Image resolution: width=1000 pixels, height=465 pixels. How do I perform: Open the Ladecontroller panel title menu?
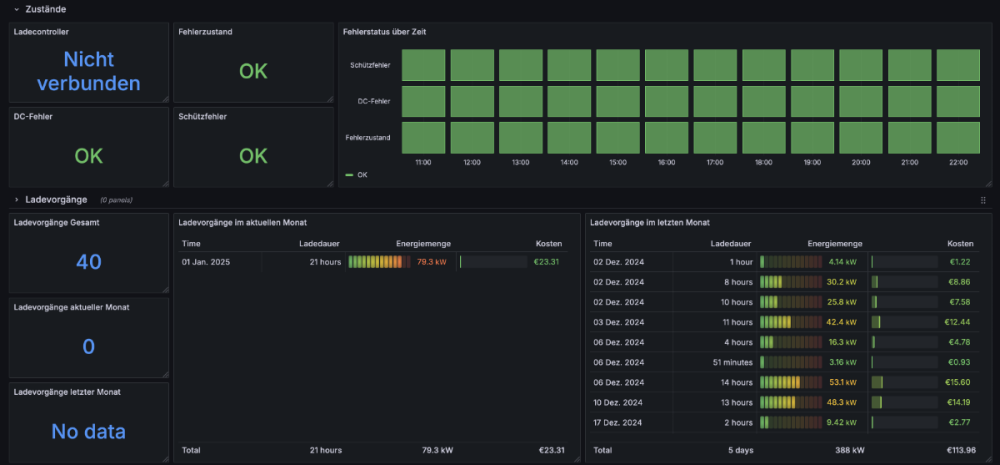click(x=41, y=32)
